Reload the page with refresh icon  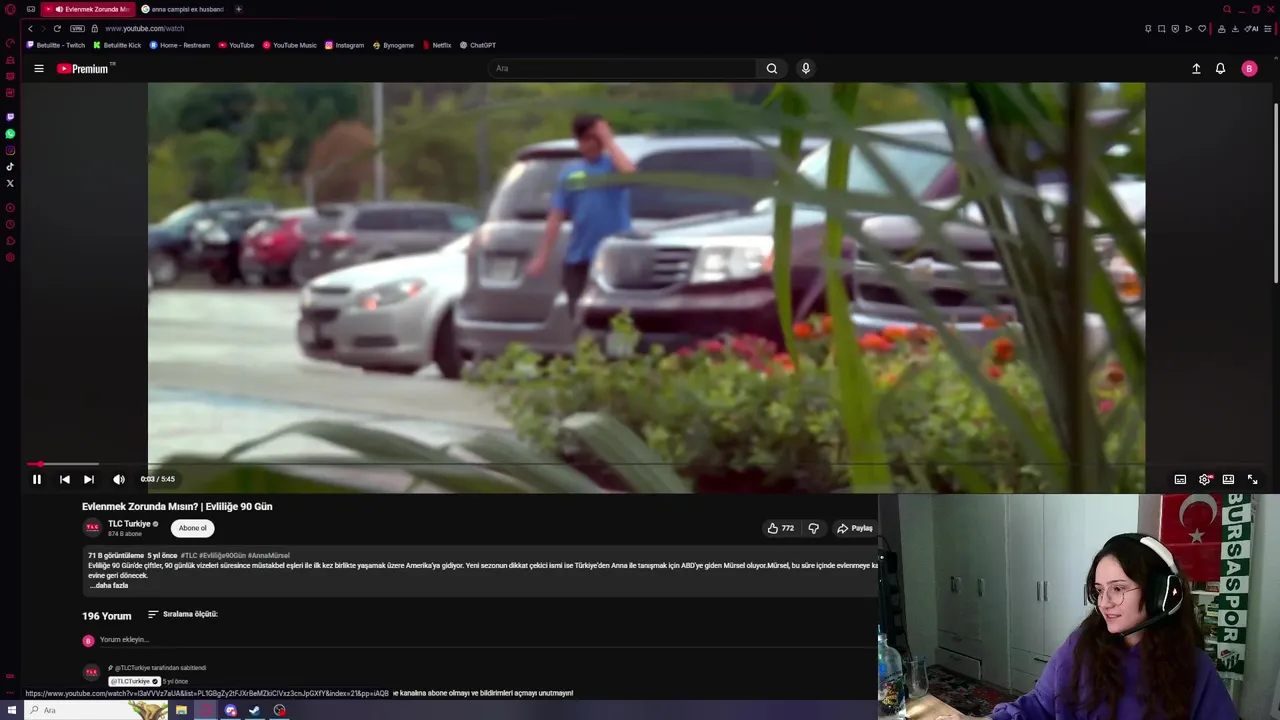coord(57,29)
